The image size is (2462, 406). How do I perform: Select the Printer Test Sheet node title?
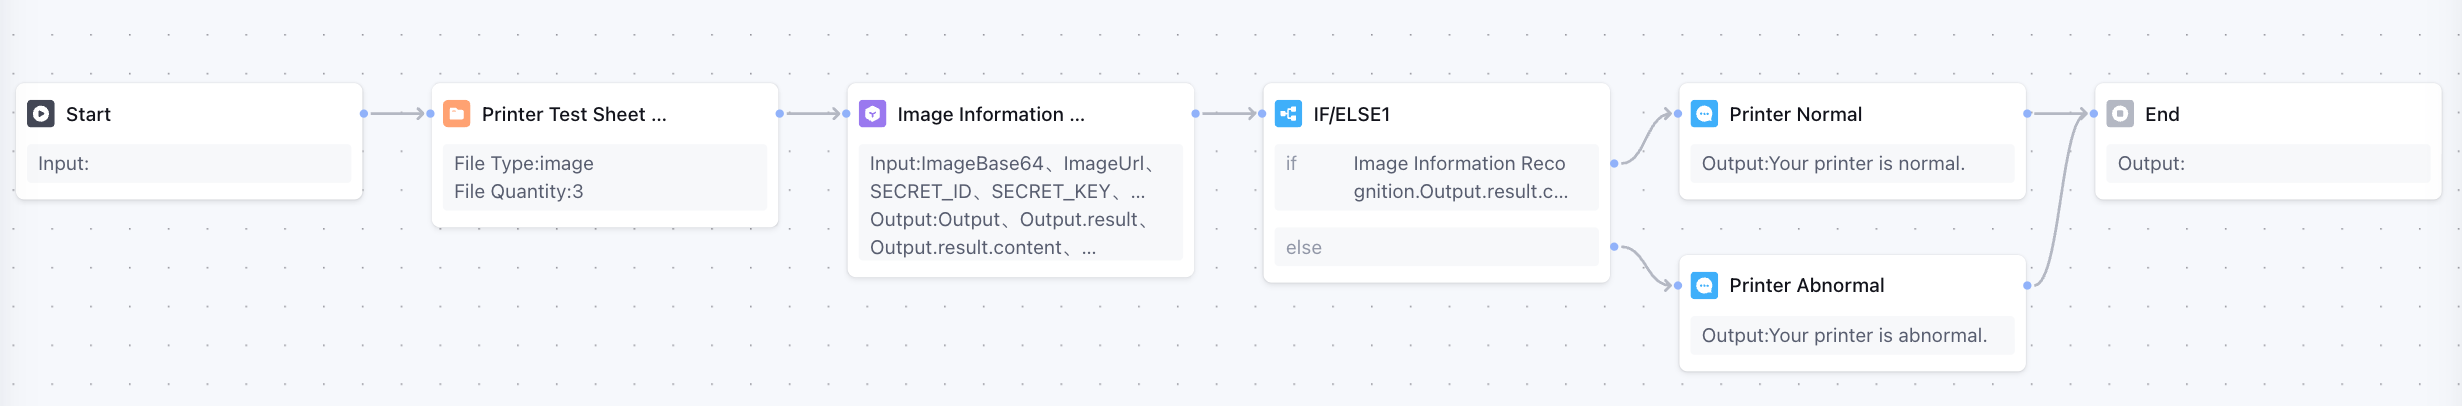(574, 114)
